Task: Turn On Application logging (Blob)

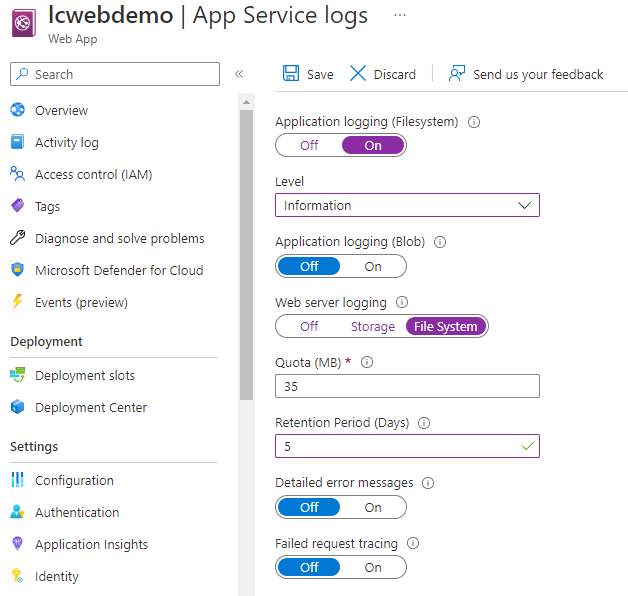Action: (x=372, y=266)
